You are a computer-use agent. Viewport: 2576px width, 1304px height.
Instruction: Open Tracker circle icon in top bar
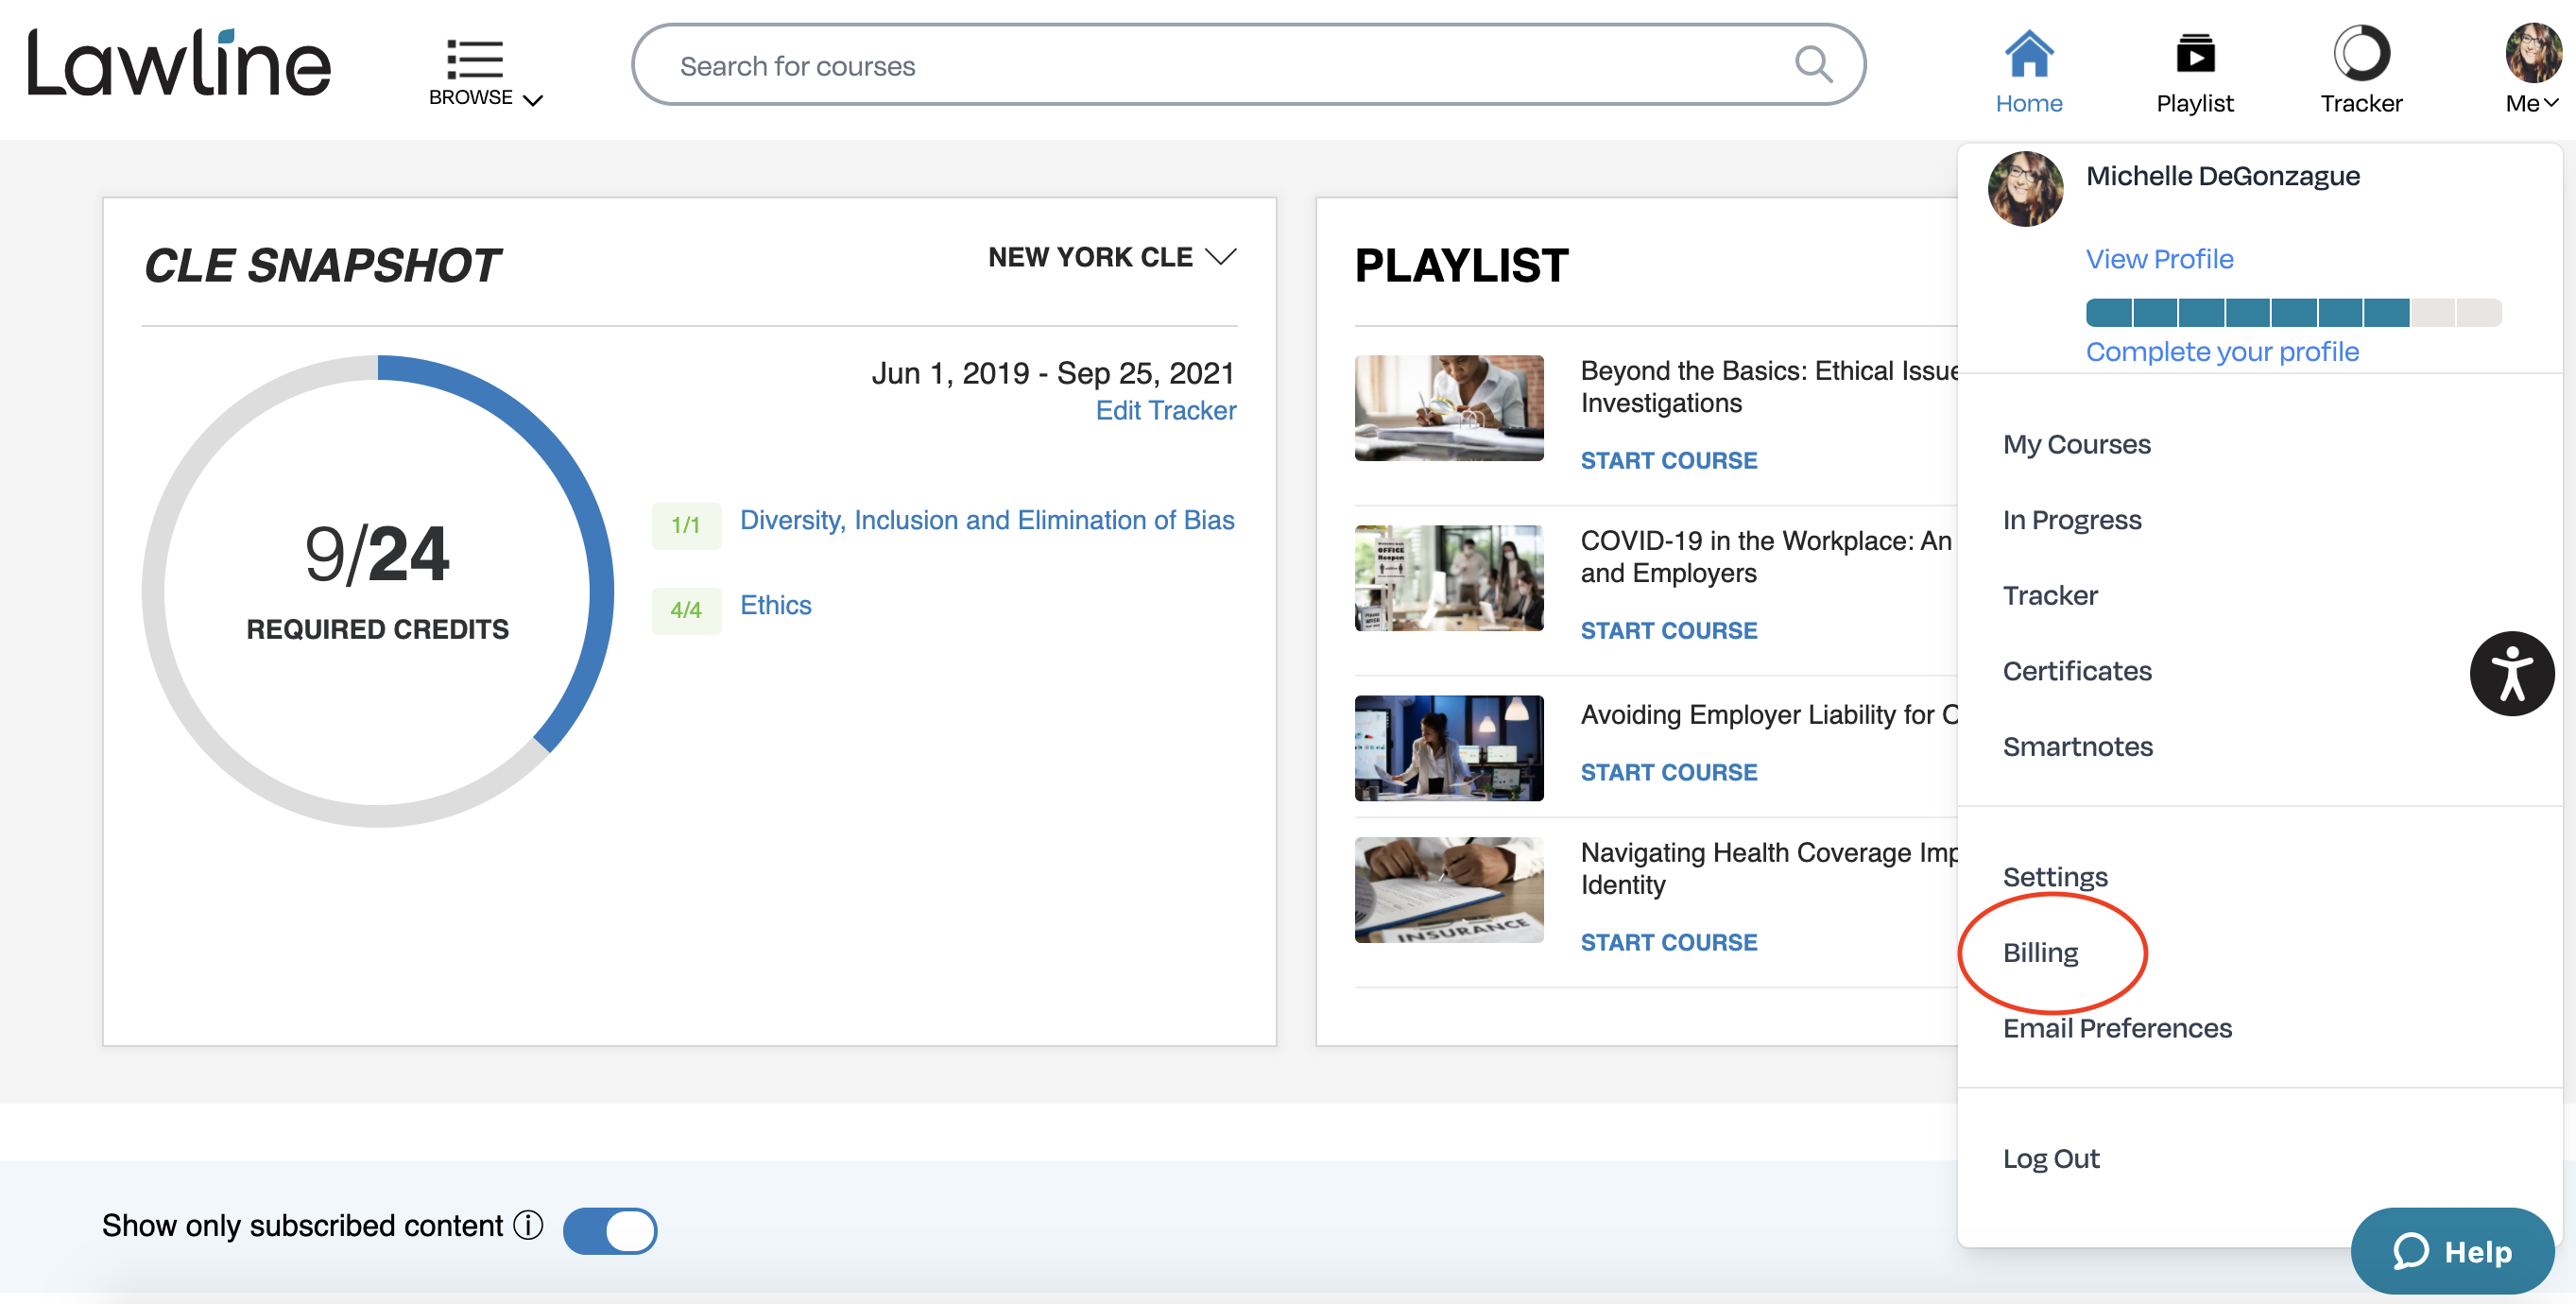(x=2361, y=54)
